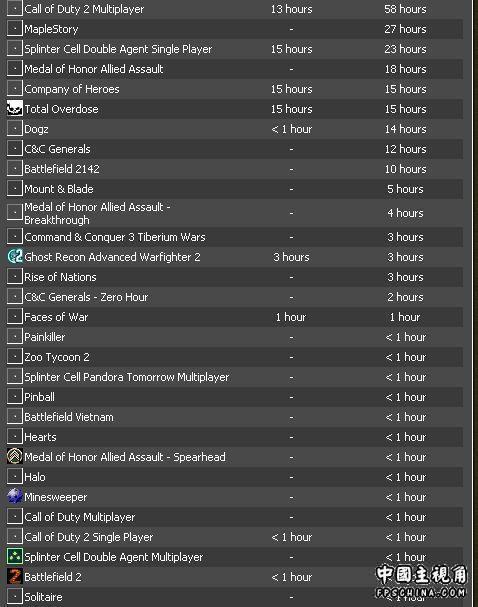Click the placeholder icon beside Pinball
The image size is (478, 607).
coord(15,397)
